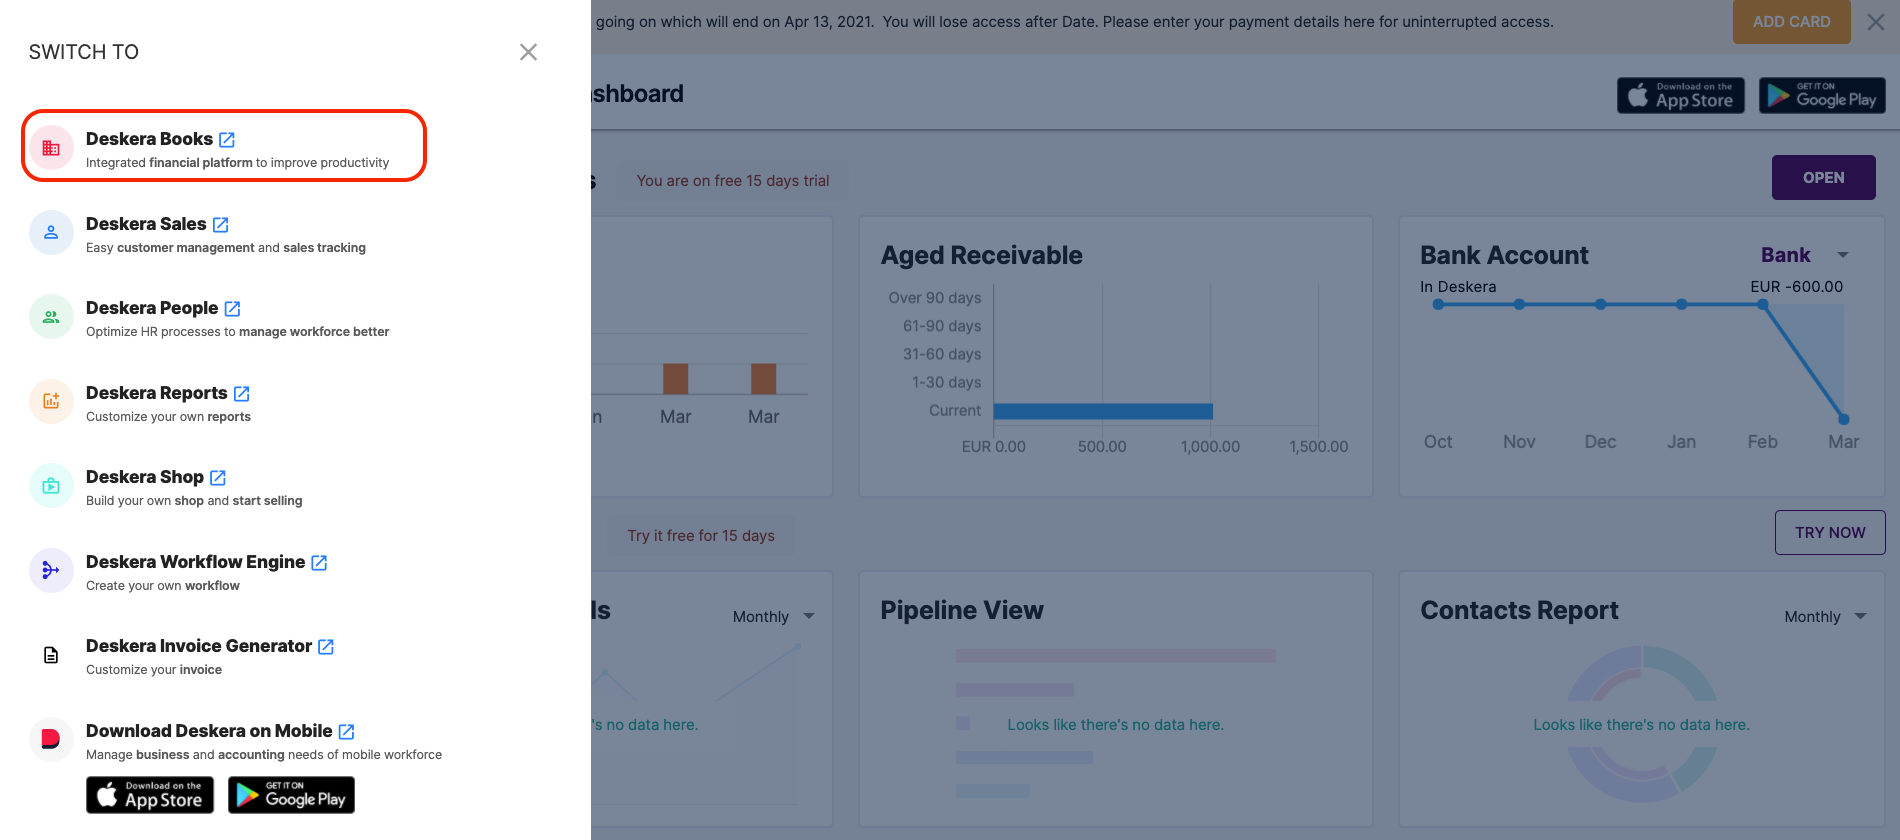Select Deskera Sales title
Image resolution: width=1900 pixels, height=840 pixels.
click(x=146, y=224)
